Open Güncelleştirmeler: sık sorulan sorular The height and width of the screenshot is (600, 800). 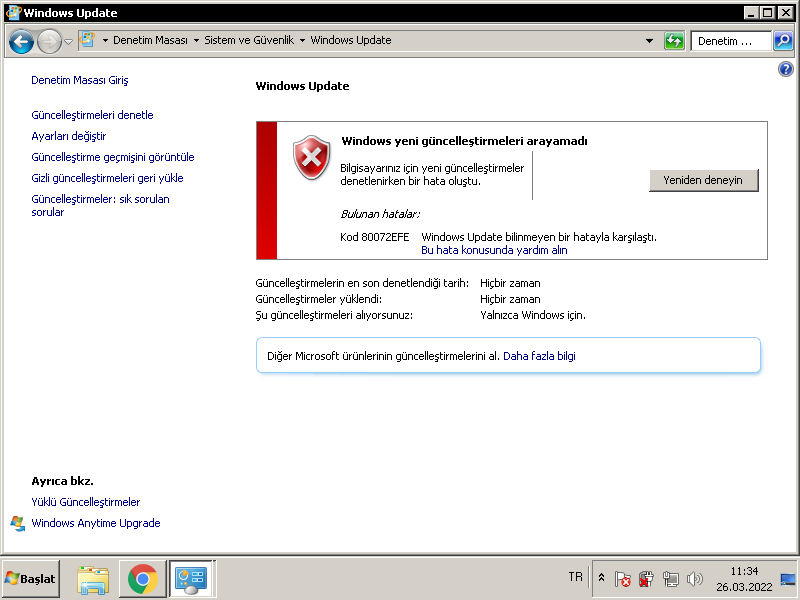point(101,206)
